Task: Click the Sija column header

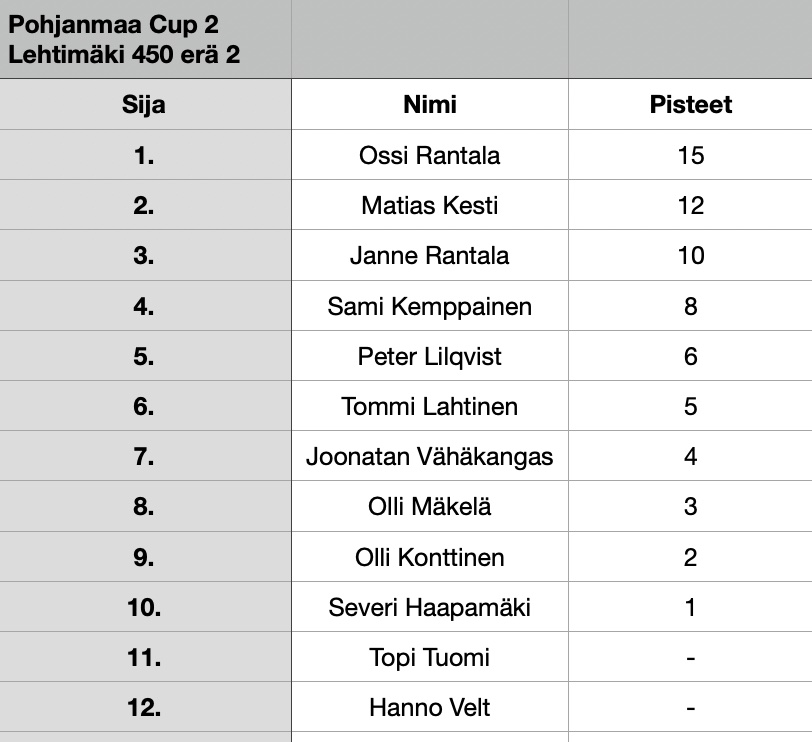Action: tap(146, 104)
